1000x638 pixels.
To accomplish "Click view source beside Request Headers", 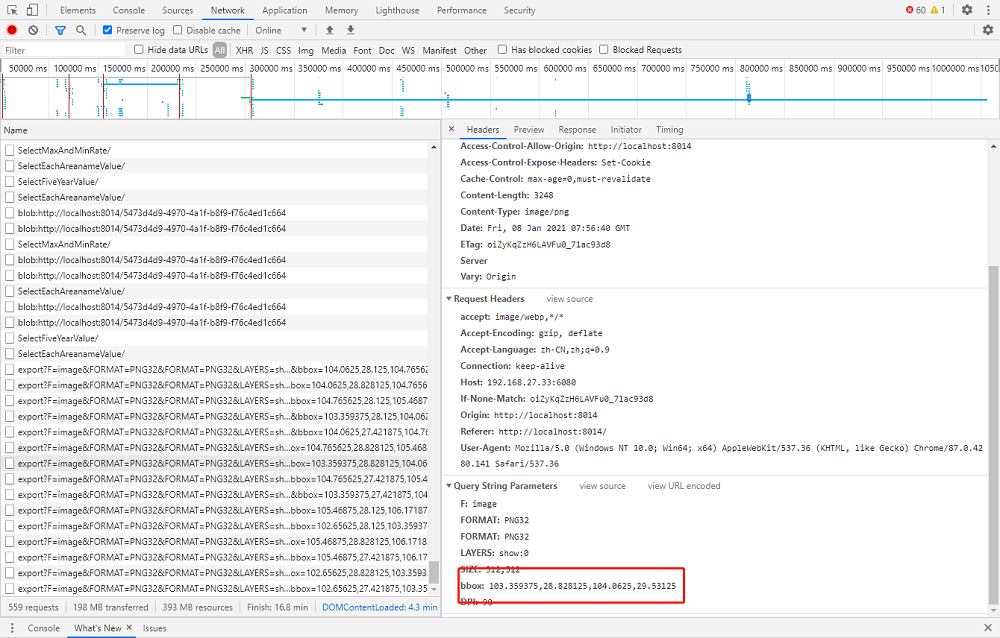I will [x=570, y=299].
